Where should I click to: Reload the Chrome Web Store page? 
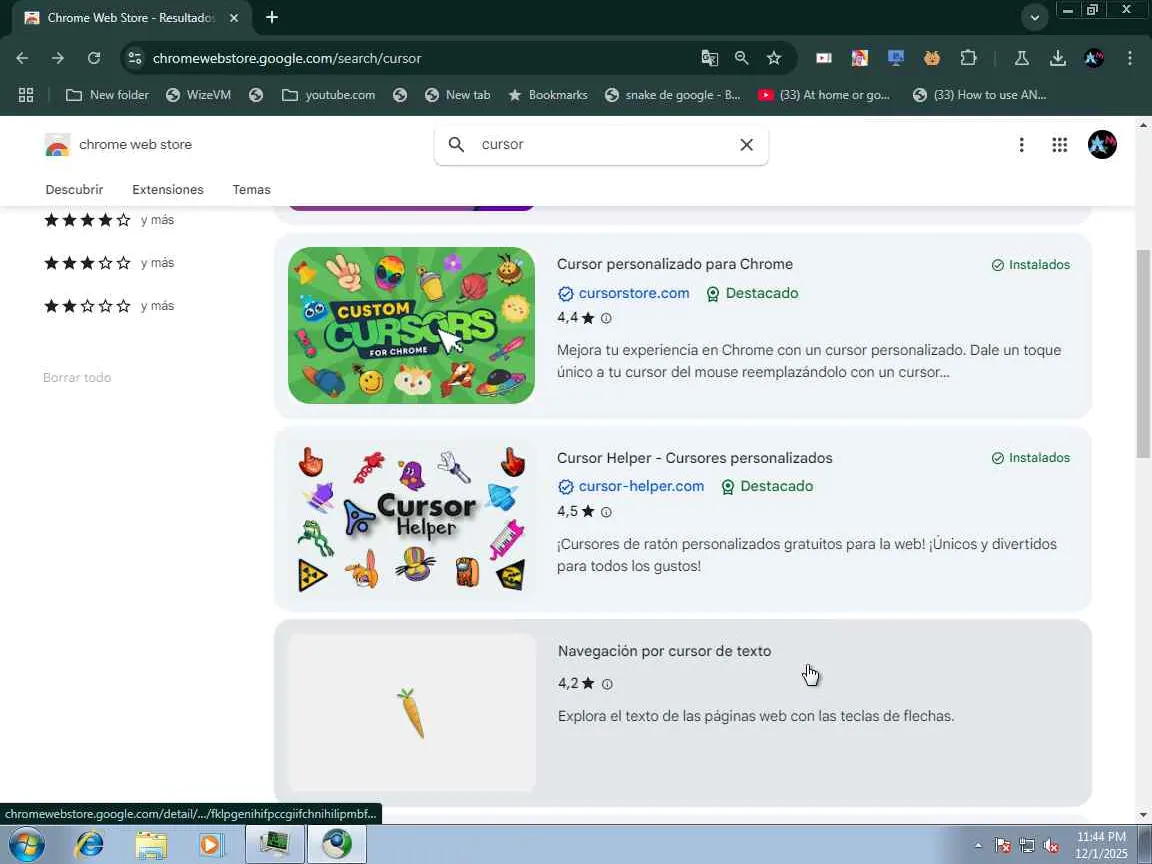[93, 58]
